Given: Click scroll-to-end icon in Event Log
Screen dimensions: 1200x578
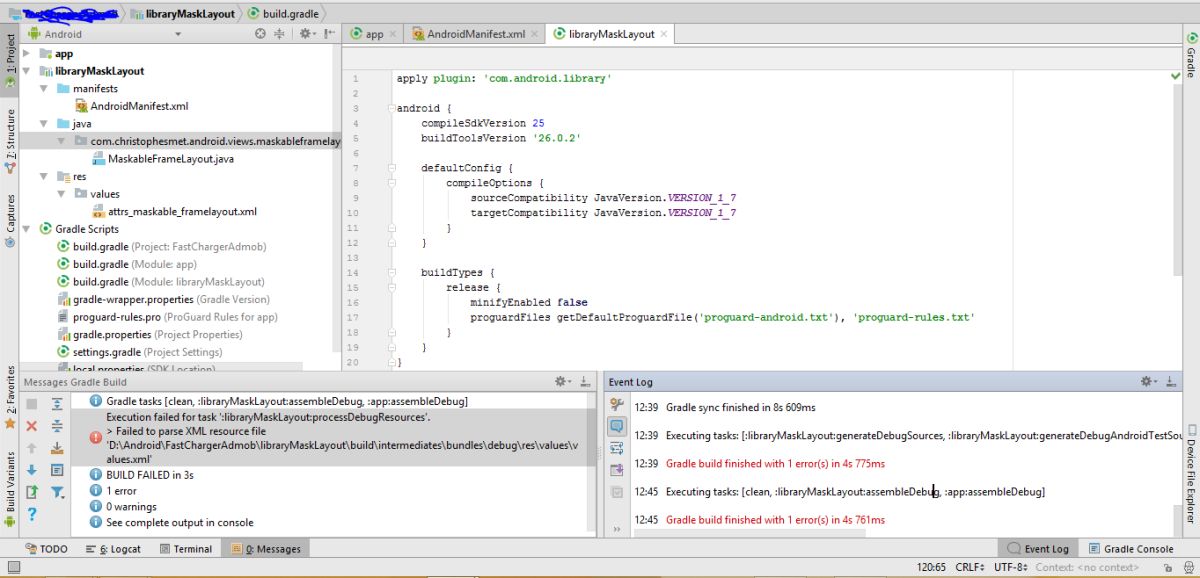Looking at the screenshot, I should pos(617,470).
